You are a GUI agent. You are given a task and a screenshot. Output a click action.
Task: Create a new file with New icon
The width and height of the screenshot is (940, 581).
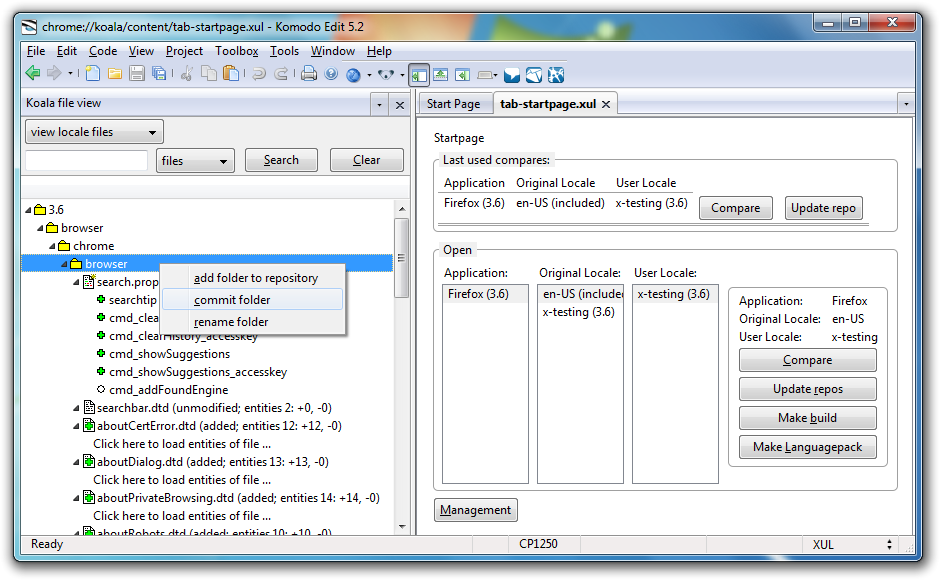[93, 74]
